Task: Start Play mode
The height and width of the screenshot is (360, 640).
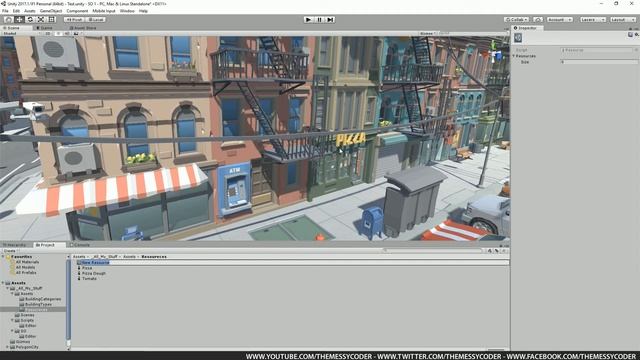Action: (309, 19)
